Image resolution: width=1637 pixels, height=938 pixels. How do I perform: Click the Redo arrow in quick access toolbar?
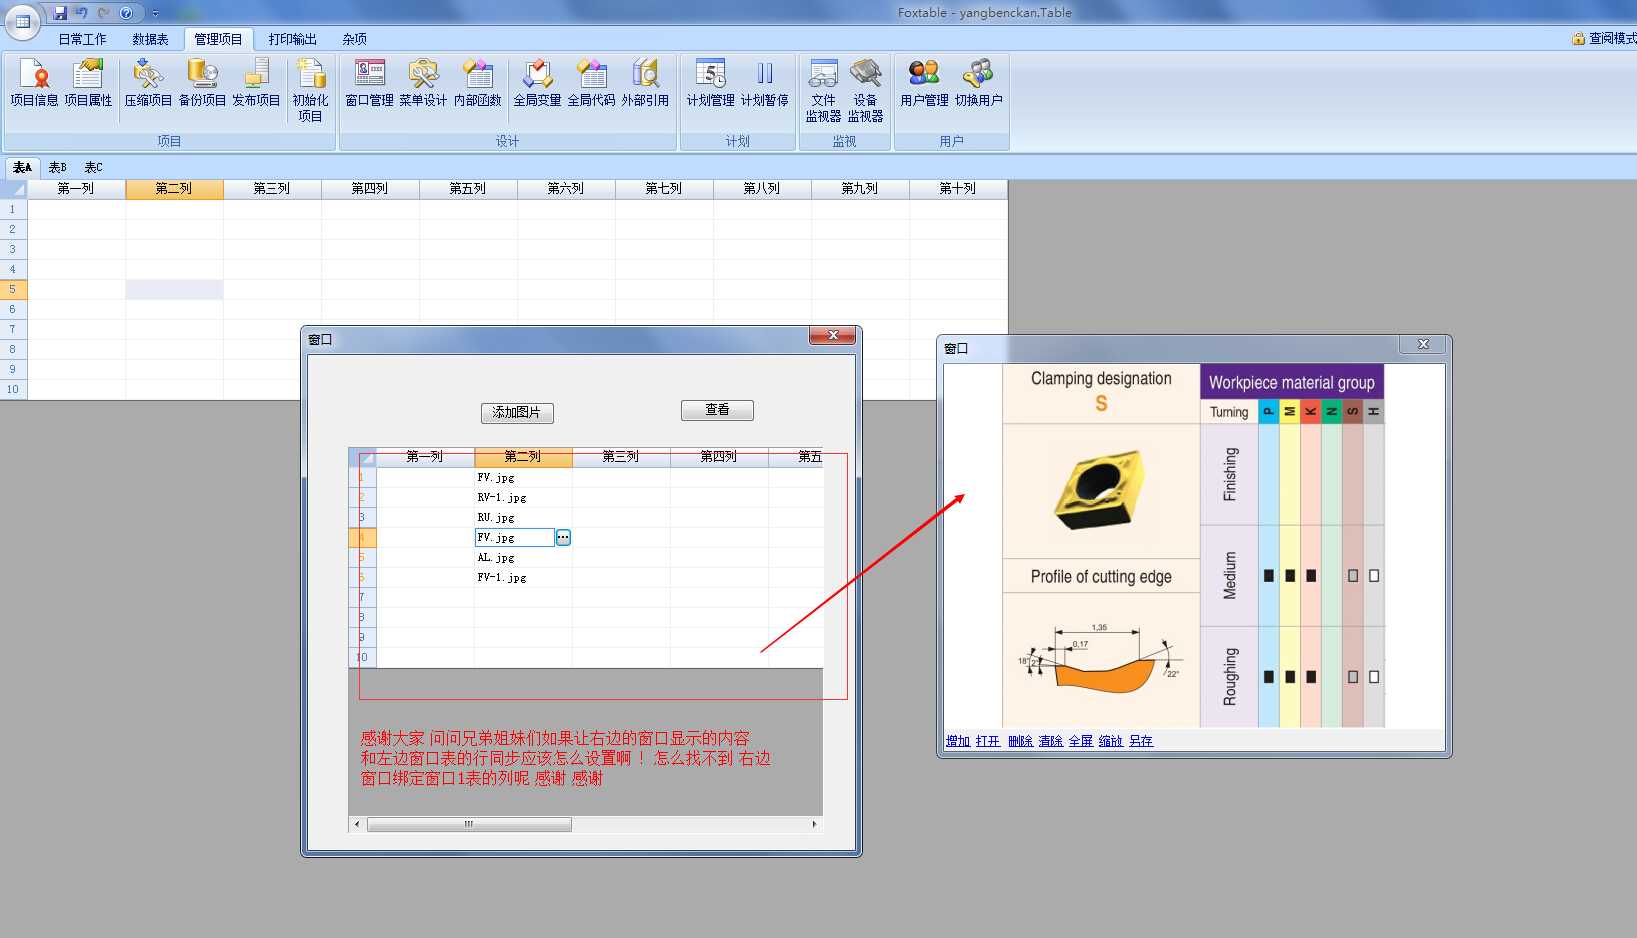(x=104, y=13)
